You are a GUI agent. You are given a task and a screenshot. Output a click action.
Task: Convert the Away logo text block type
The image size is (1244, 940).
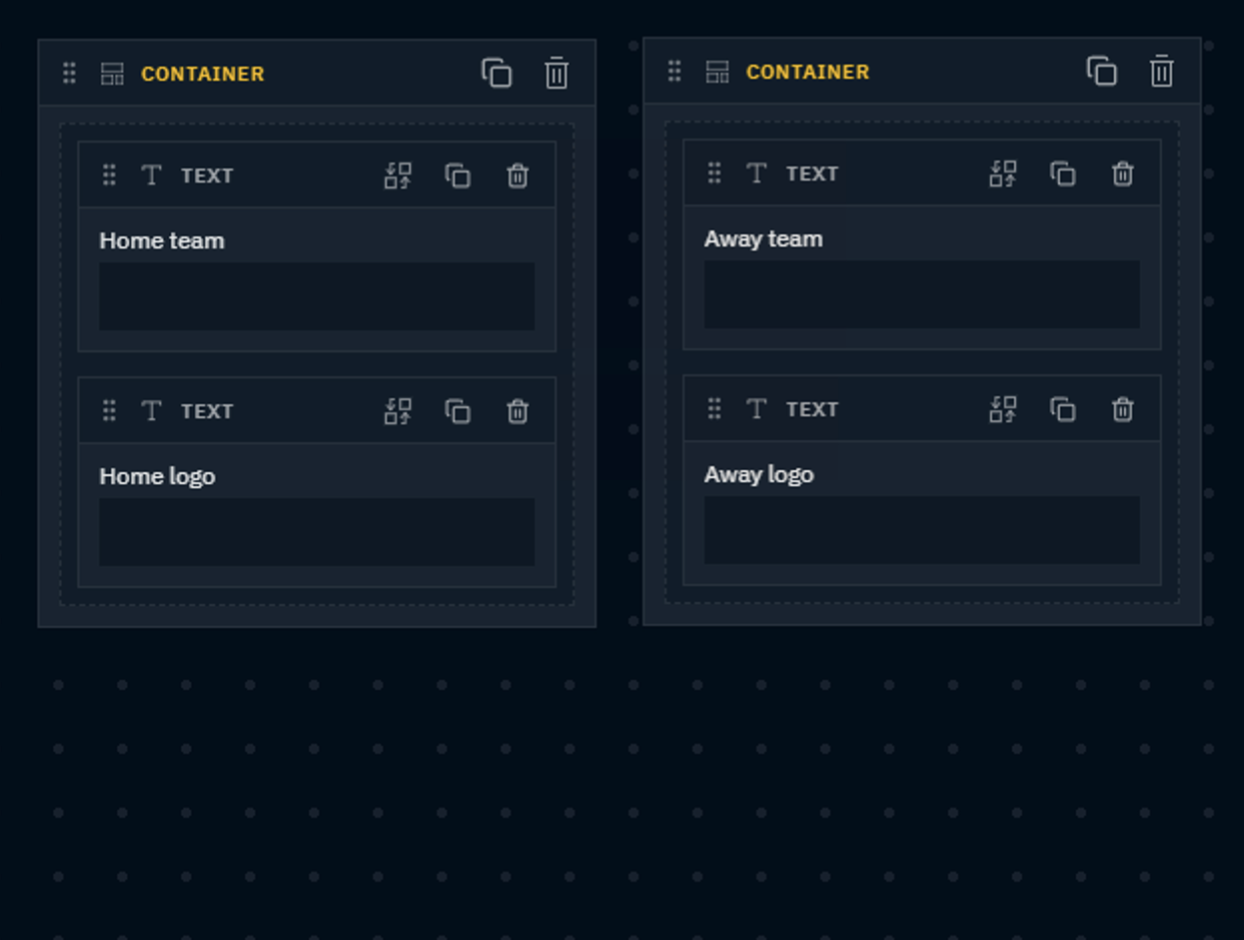pyautogui.click(x=1003, y=409)
